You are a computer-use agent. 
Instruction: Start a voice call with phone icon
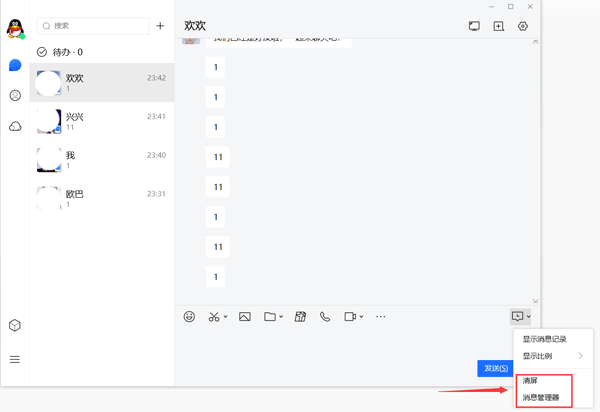point(325,316)
